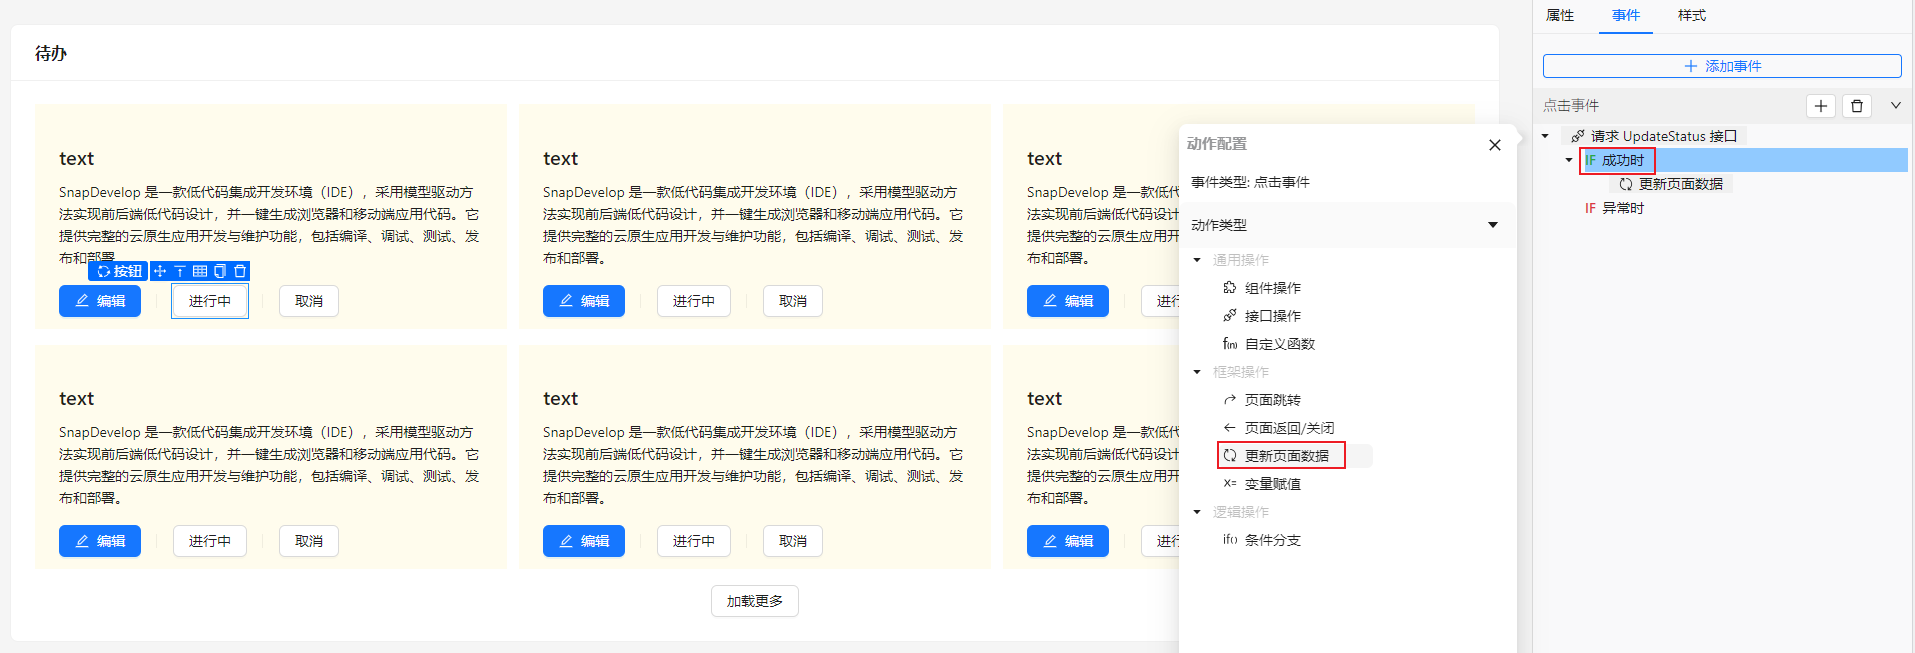This screenshot has height=653, width=1915.
Task: Click the select-parent arrow icon on the component toolbar
Action: (x=180, y=271)
